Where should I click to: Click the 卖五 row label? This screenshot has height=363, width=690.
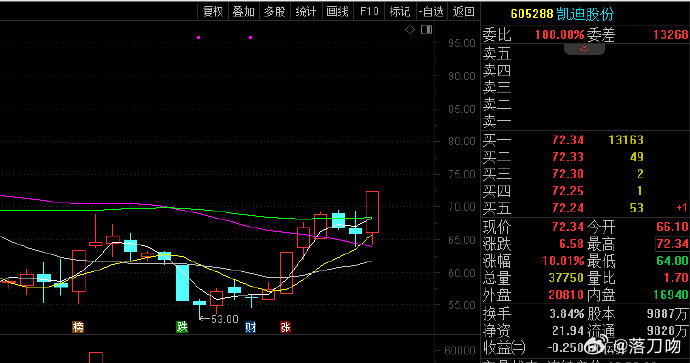[497, 53]
